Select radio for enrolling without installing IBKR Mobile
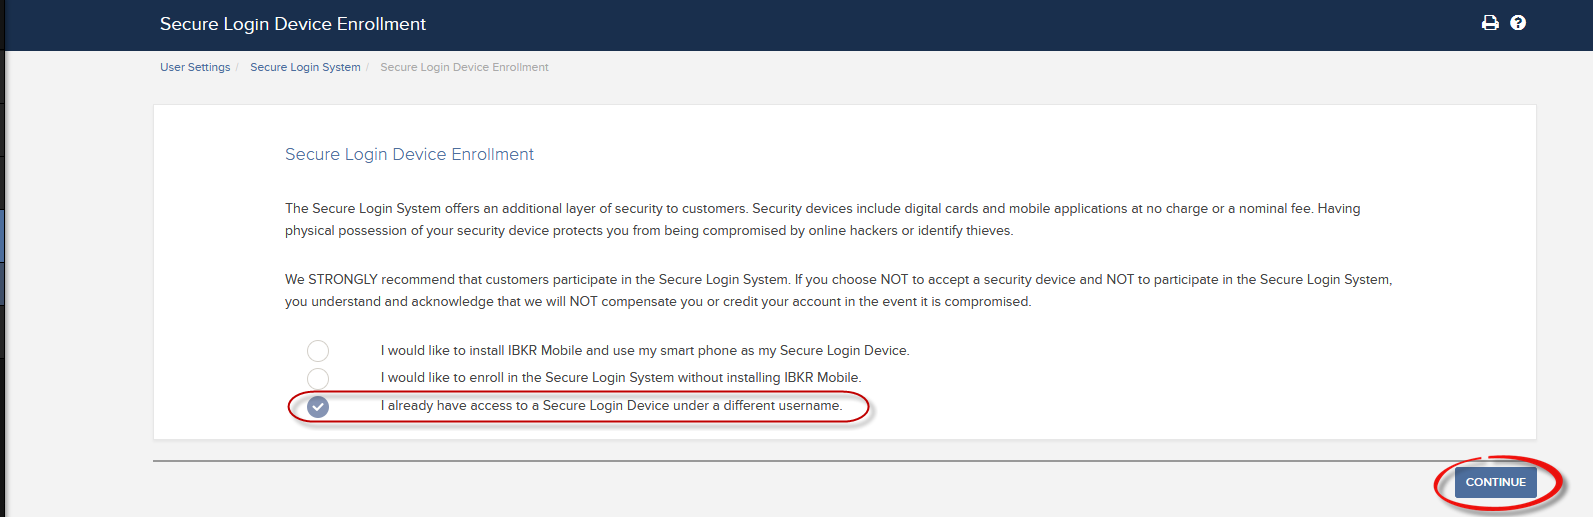Viewport: 1593px width, 517px height. point(318,378)
